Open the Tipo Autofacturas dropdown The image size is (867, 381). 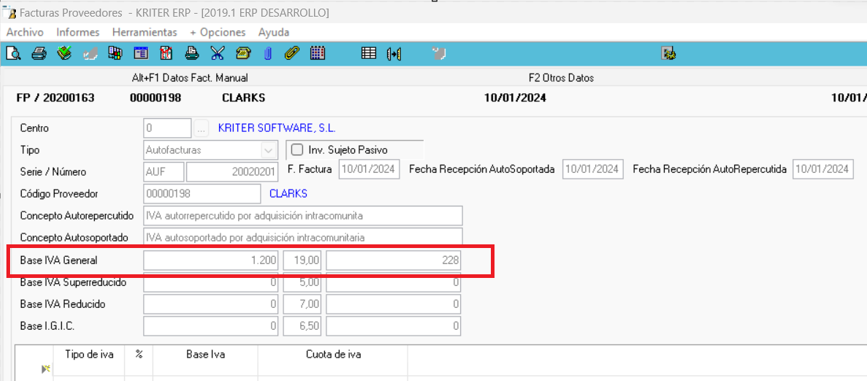click(x=268, y=150)
